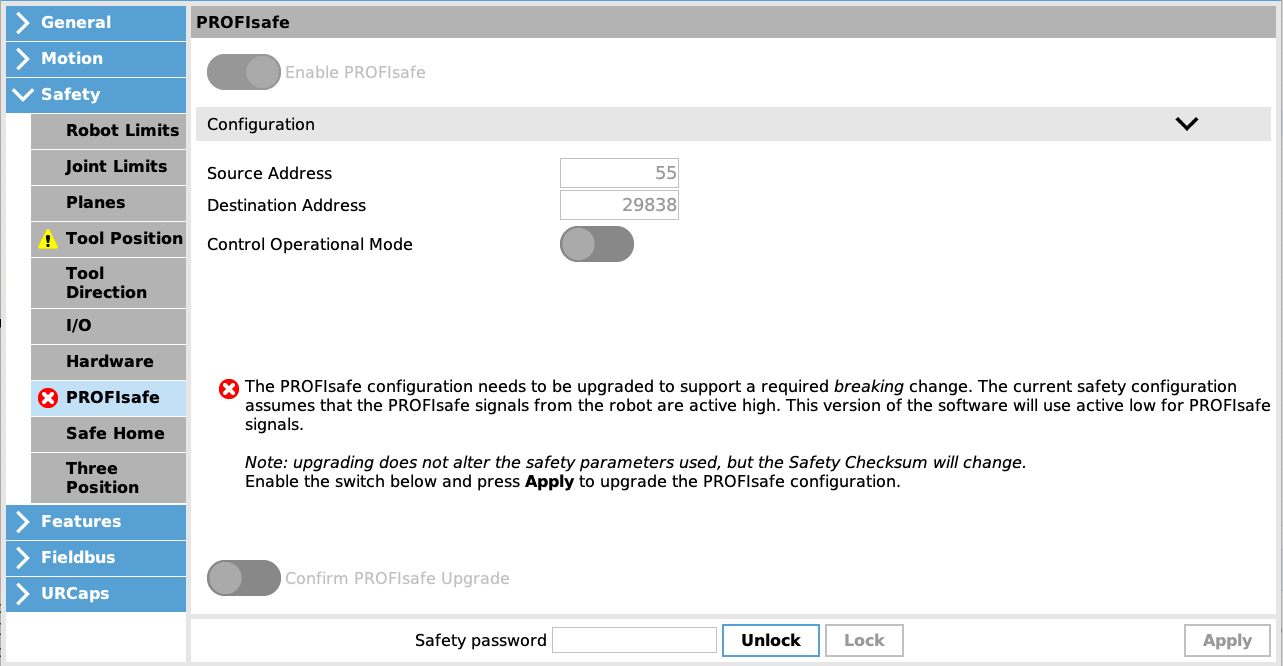1283x666 pixels.
Task: Expand the Features sidebar section
Action: click(x=96, y=521)
